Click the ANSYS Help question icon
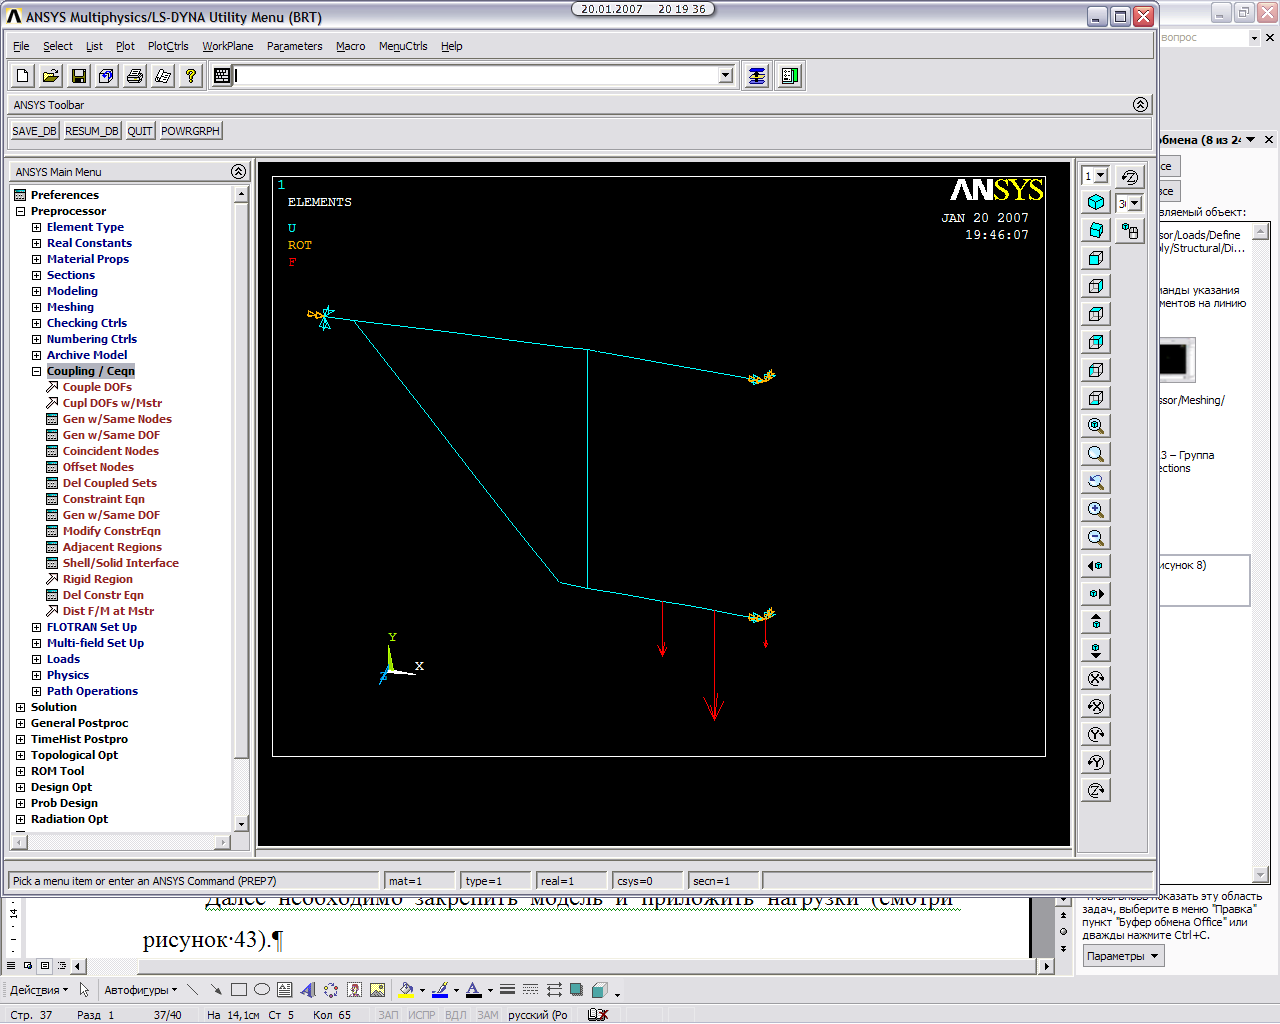Image resolution: width=1280 pixels, height=1024 pixels. (191, 76)
